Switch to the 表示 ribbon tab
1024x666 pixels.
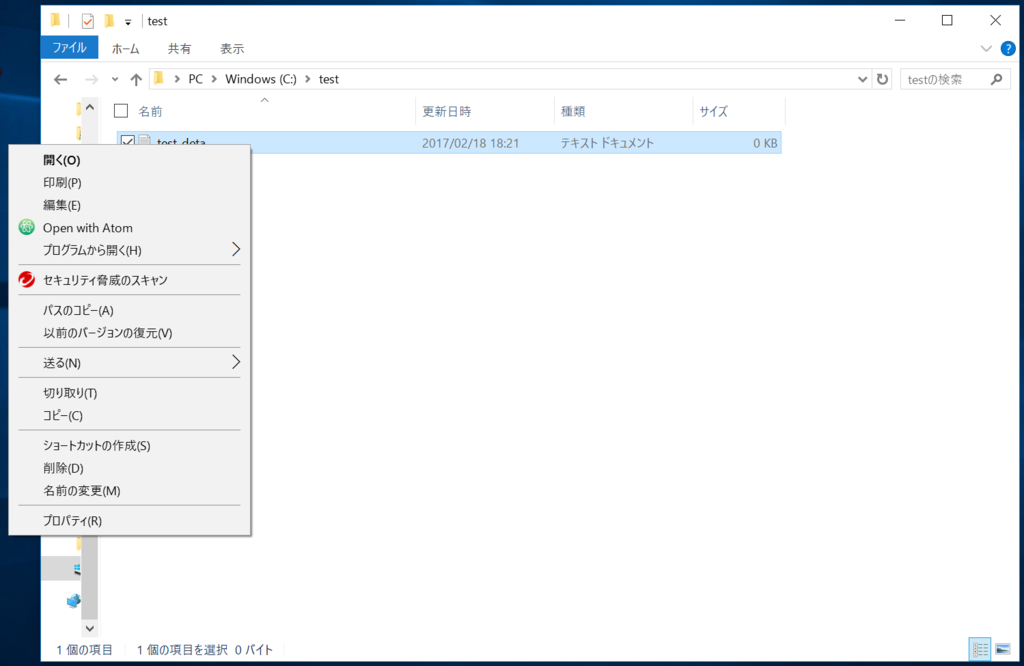point(232,48)
